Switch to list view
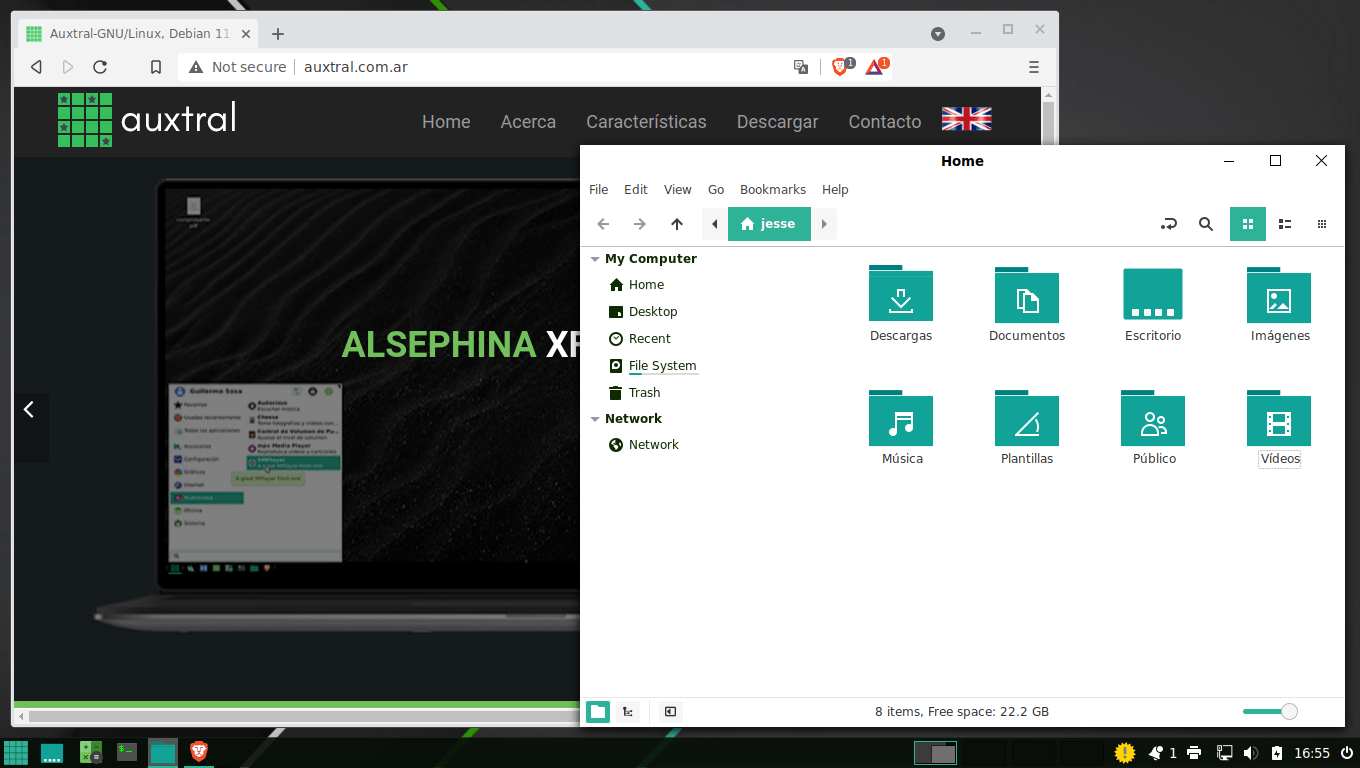The width and height of the screenshot is (1360, 768). coord(1286,224)
